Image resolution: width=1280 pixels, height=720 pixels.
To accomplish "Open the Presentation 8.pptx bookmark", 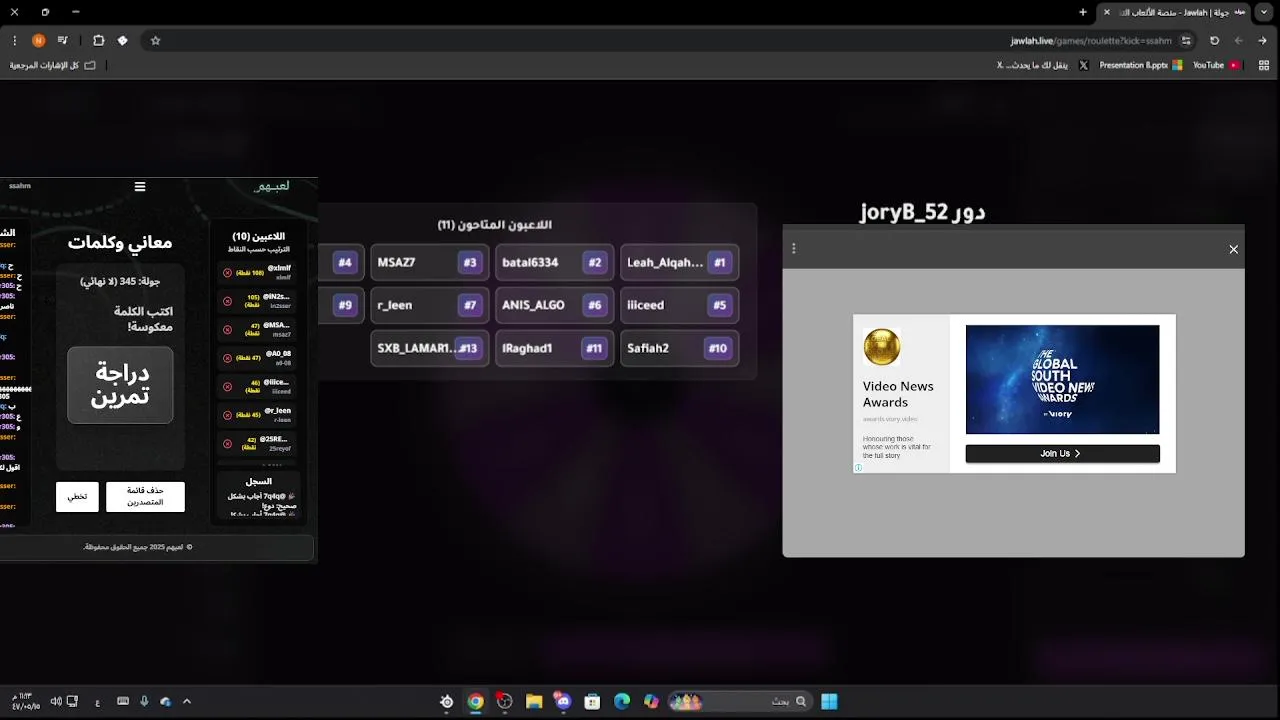I will (x=1140, y=65).
